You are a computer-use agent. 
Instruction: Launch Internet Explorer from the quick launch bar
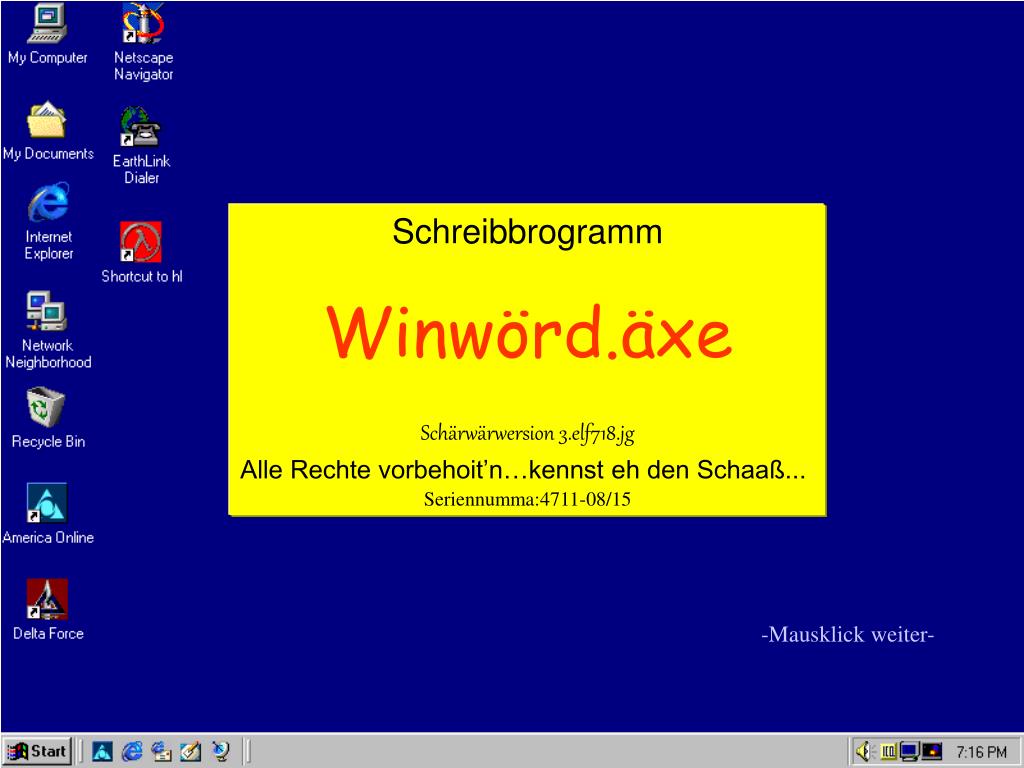coord(132,752)
